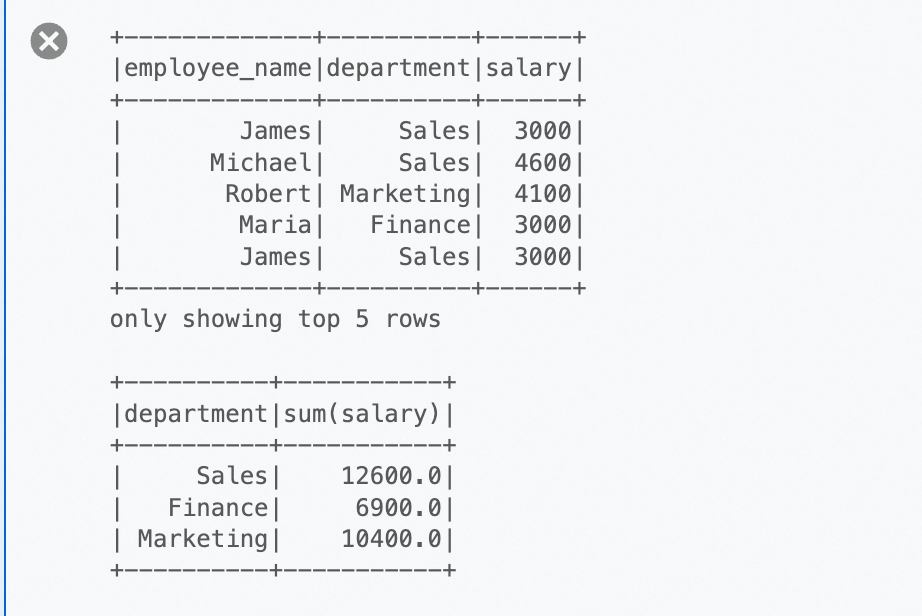Click the 12600.0 sum value
Image resolution: width=922 pixels, height=616 pixels.
click(391, 476)
